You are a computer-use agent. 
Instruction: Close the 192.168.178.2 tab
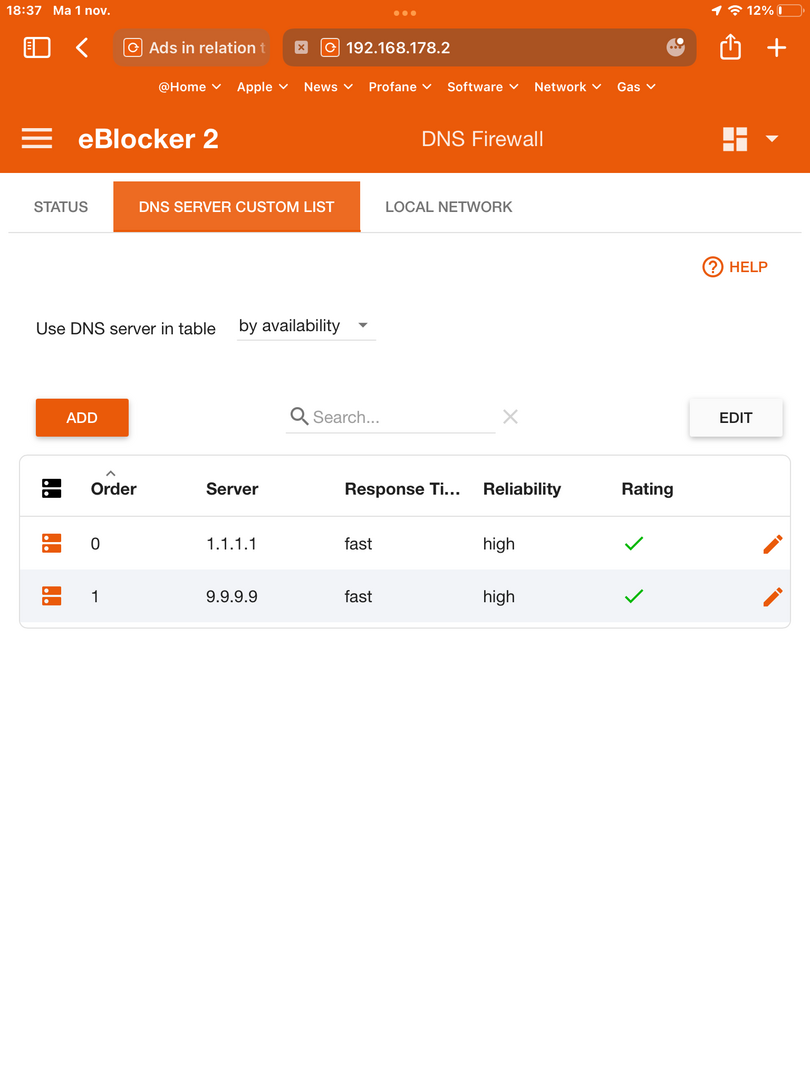(301, 48)
